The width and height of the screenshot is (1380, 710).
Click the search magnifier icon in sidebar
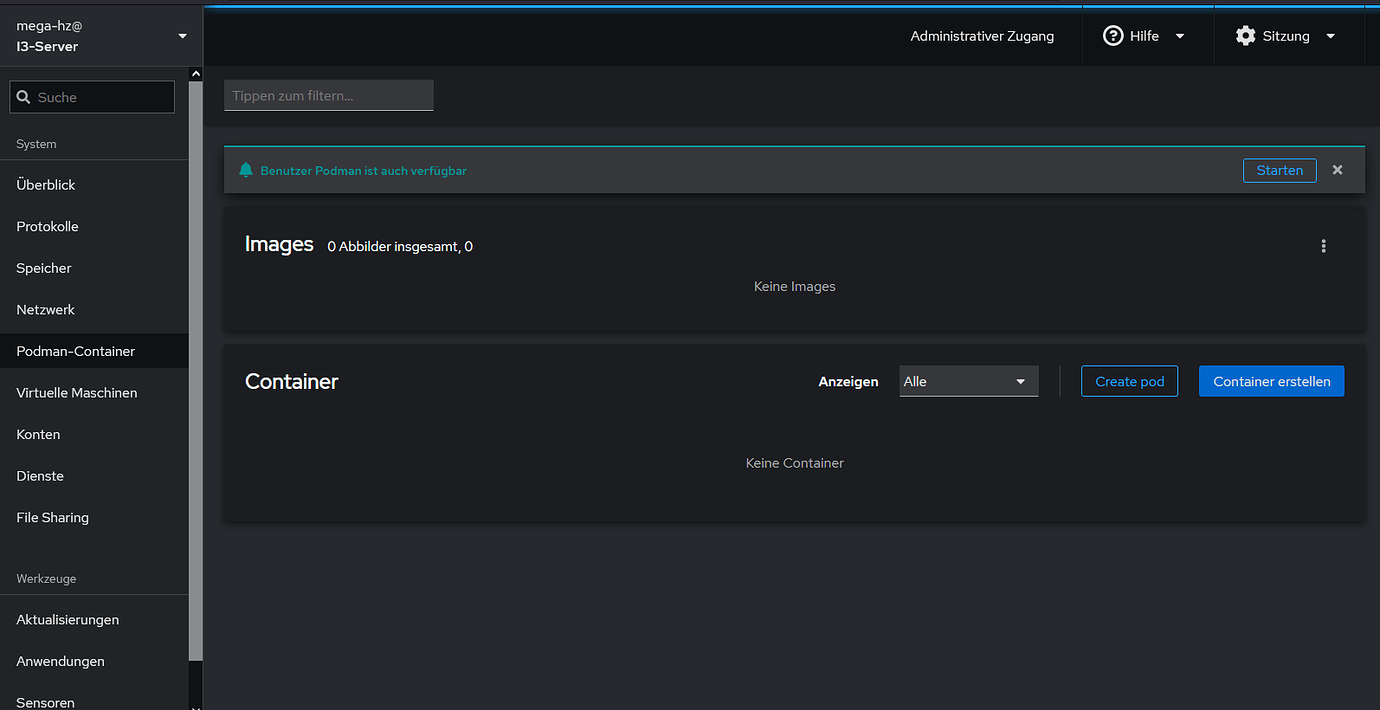[24, 96]
